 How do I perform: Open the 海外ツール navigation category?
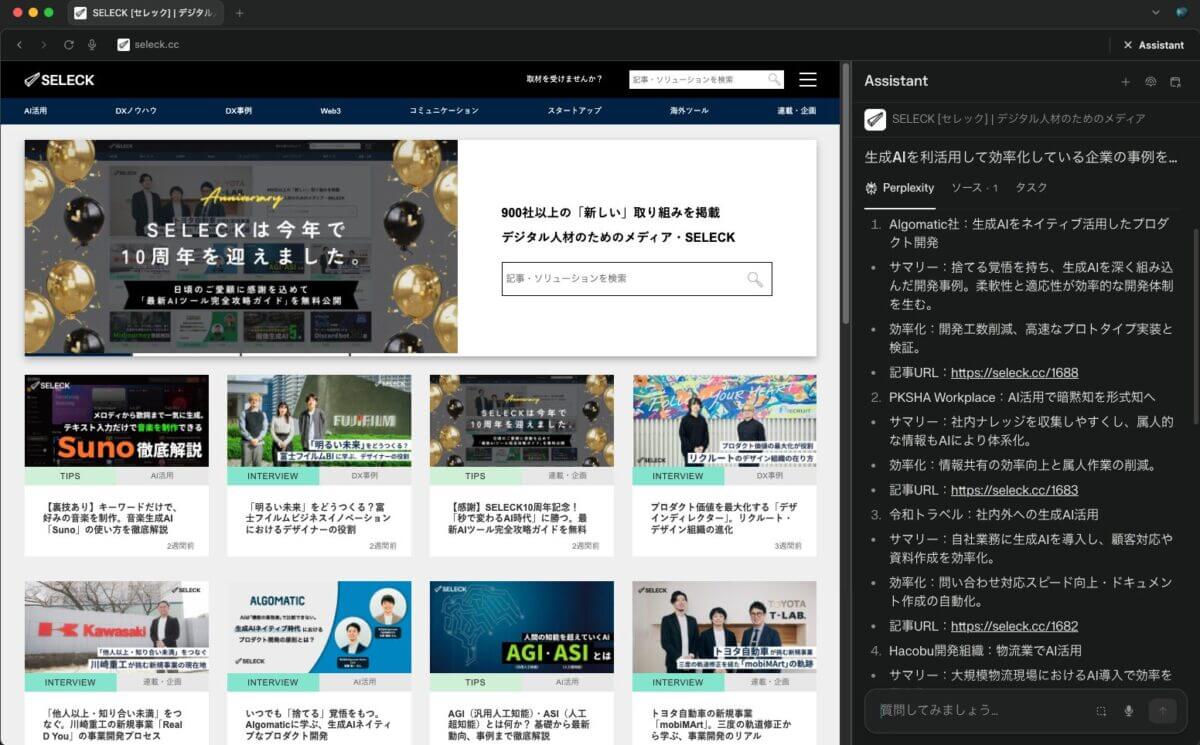coord(689,111)
